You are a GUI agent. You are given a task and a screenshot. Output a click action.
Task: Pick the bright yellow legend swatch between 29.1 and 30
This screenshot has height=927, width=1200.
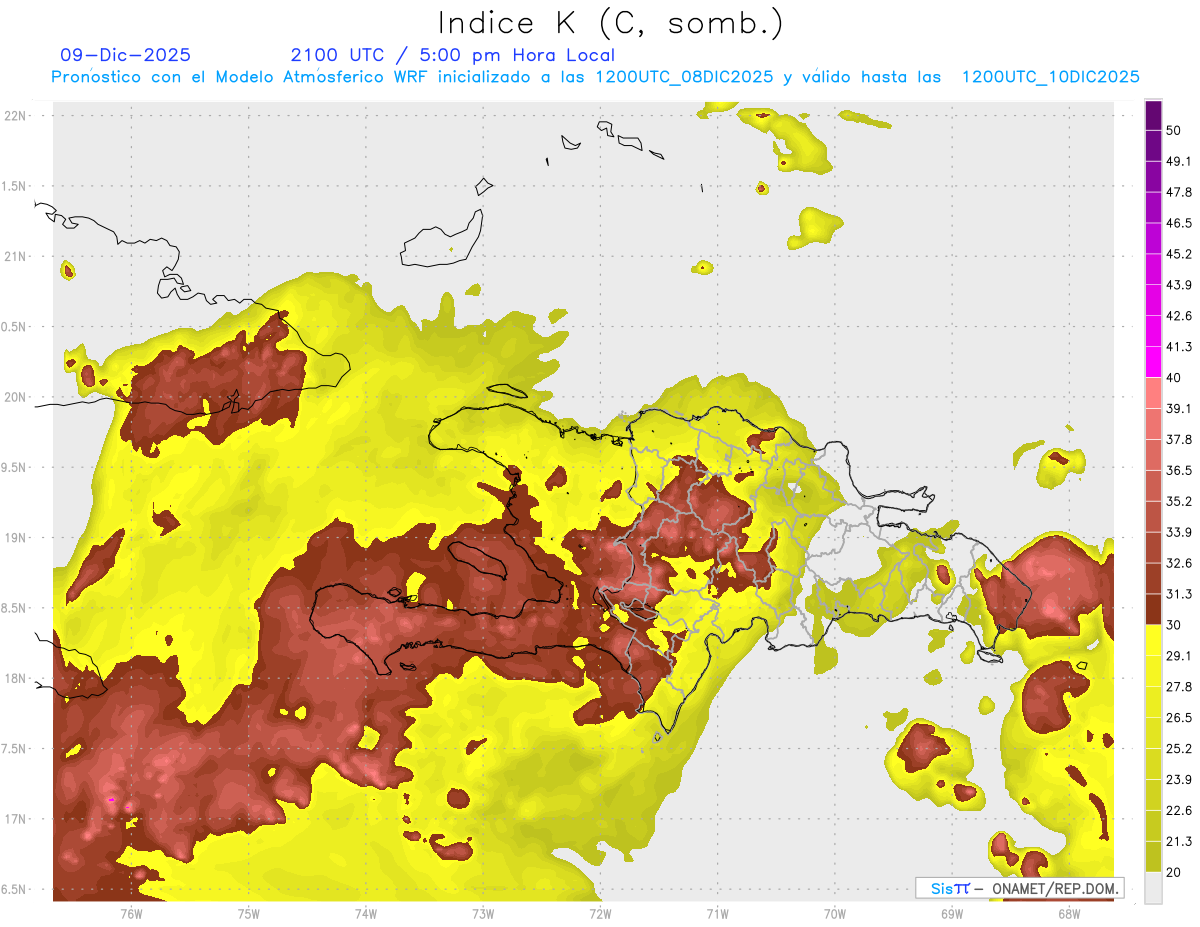[x=1153, y=640]
